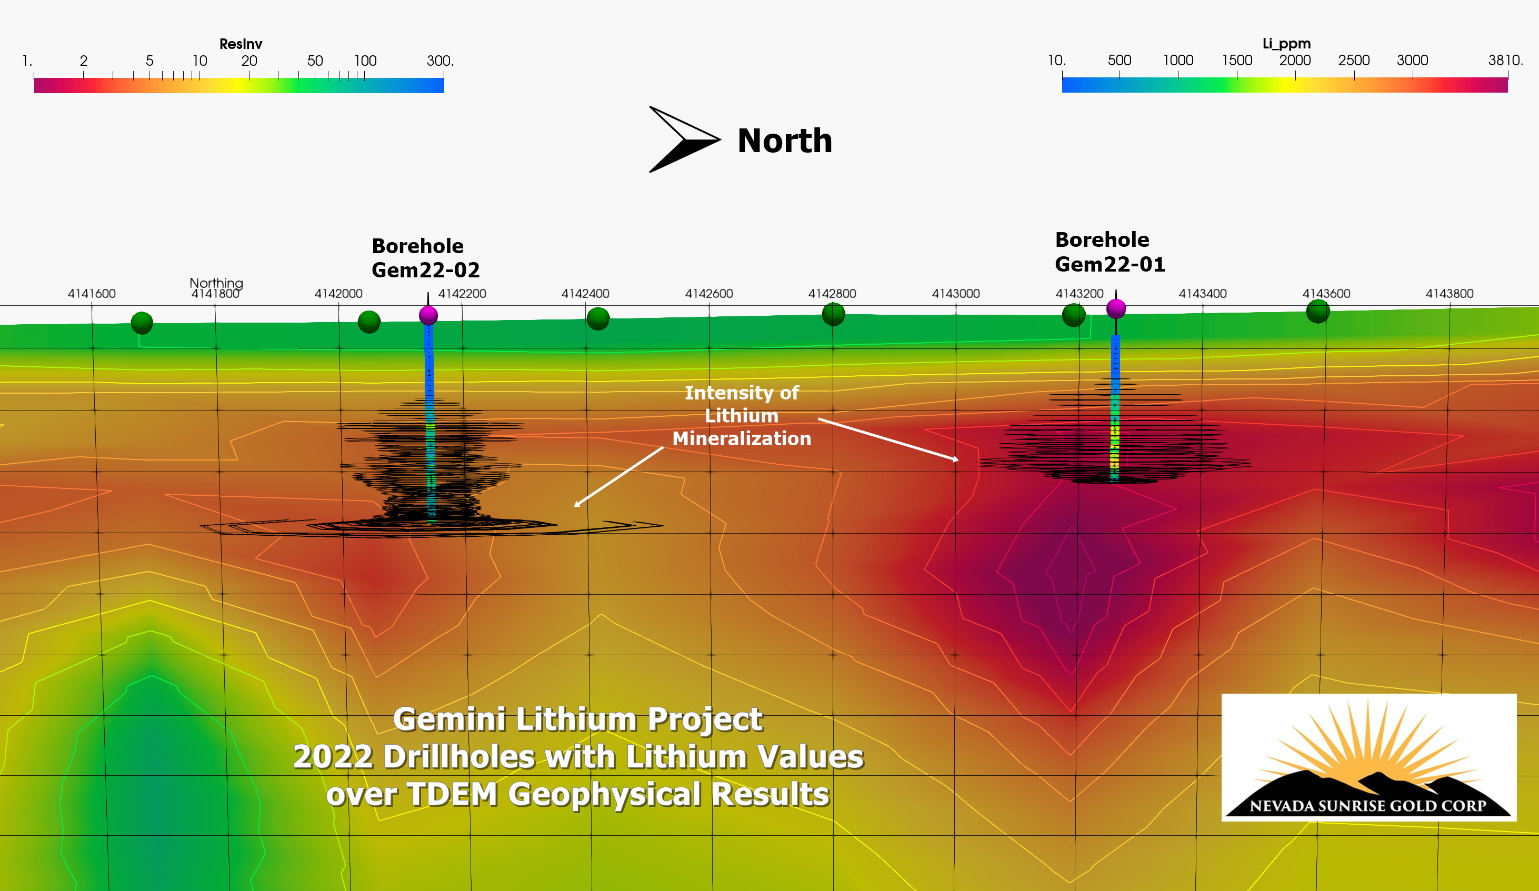Screen dimensions: 1539x891
Task: Click the Northing axis title
Action: tap(216, 283)
